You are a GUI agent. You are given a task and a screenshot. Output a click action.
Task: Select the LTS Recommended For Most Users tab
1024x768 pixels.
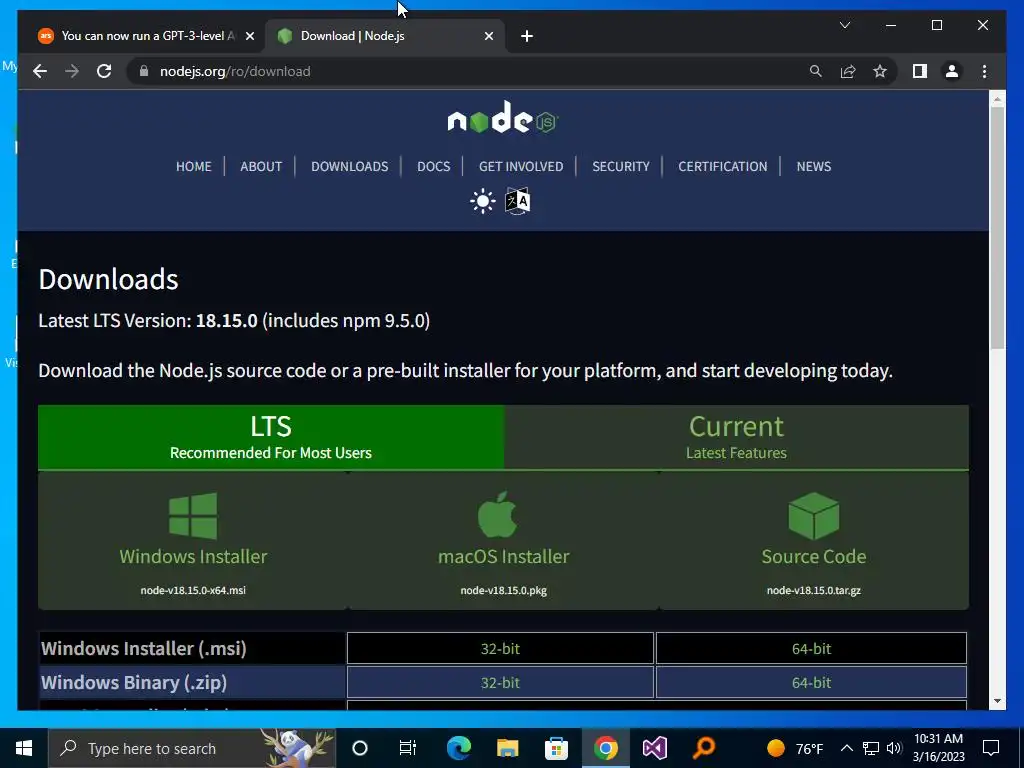click(x=270, y=437)
